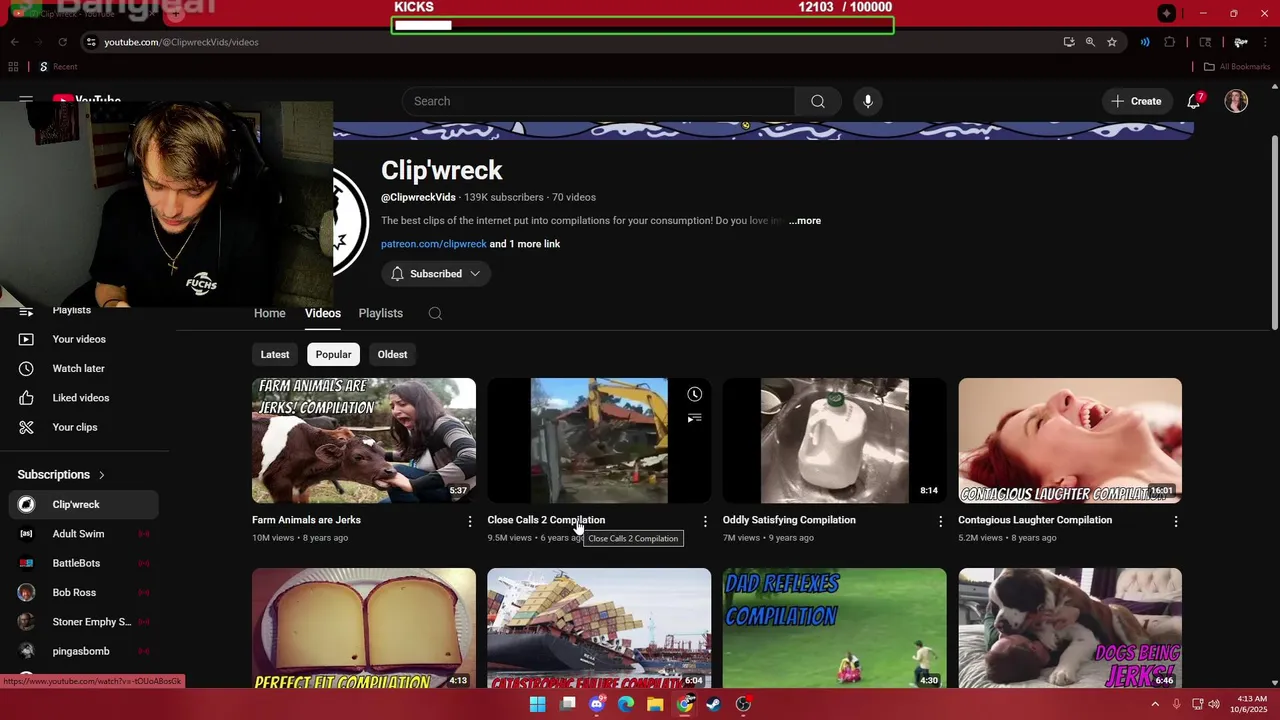Sort videos by Oldest
Screen dimensions: 1280x720
pyautogui.click(x=392, y=354)
